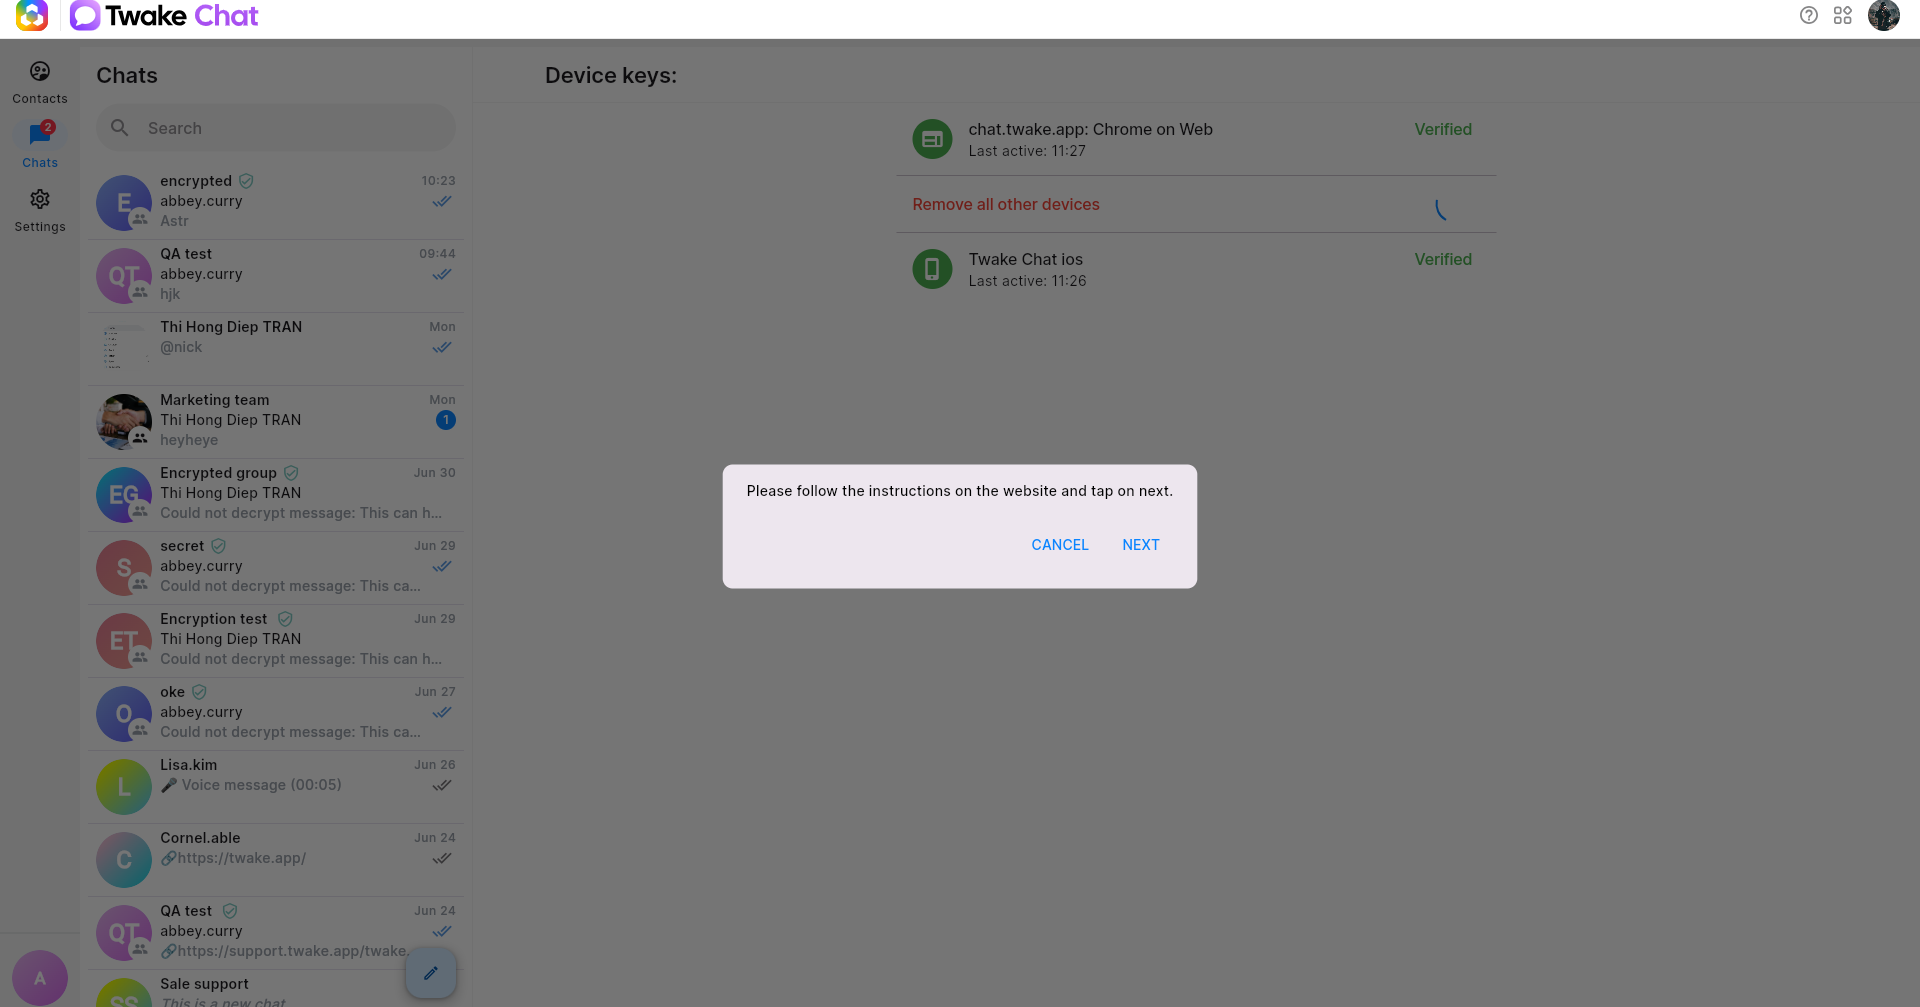
Task: Click the shield icon beside Encrypted group
Action: click(291, 473)
